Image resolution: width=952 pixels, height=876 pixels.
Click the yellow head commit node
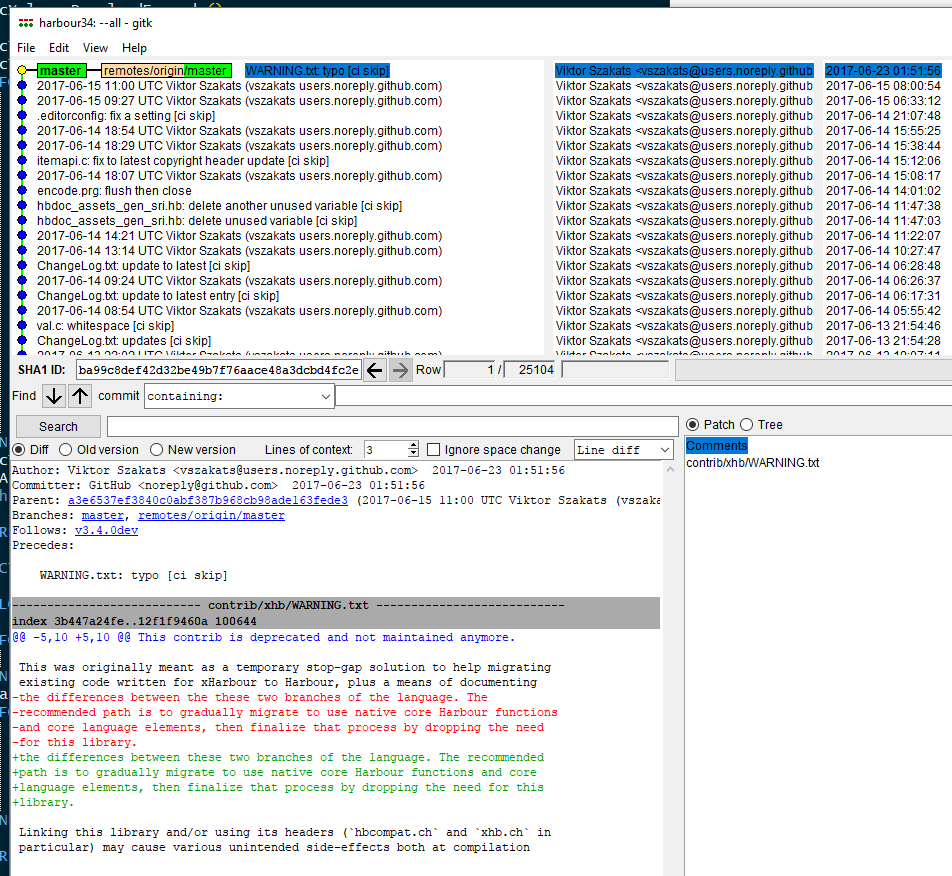pyautogui.click(x=23, y=71)
